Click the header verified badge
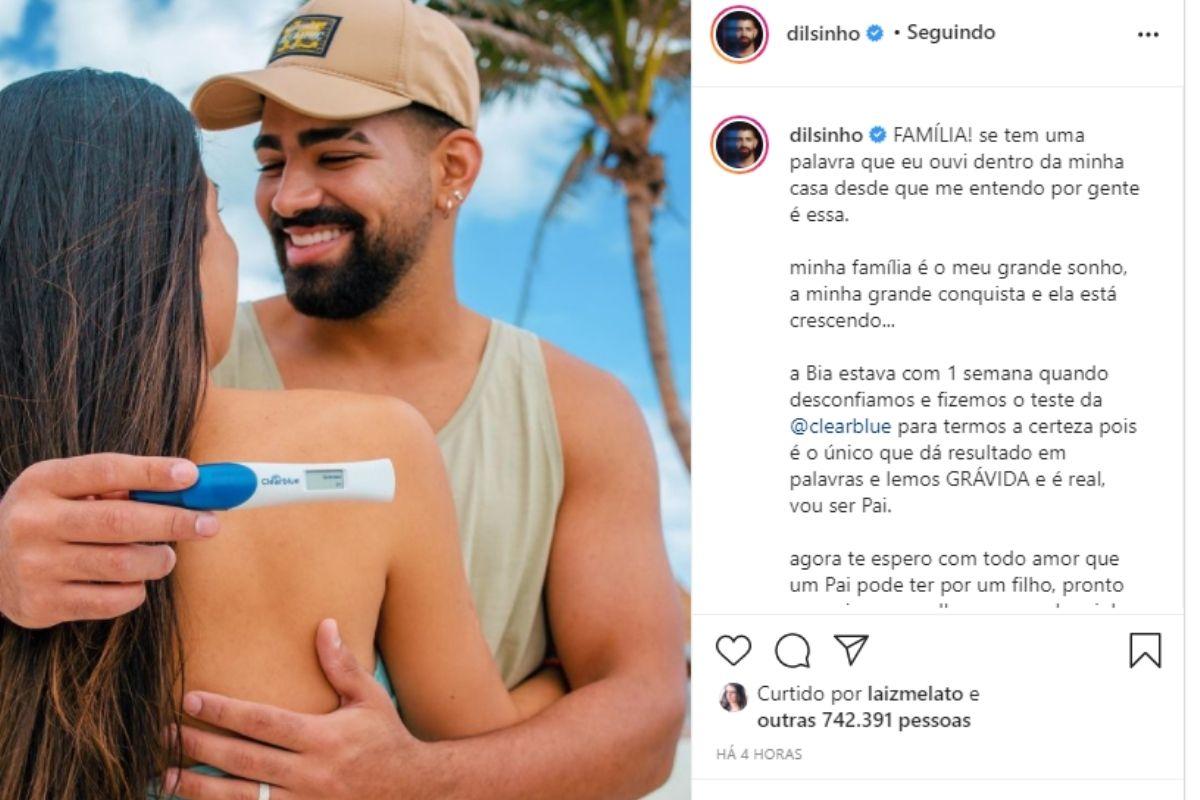This screenshot has width=1200, height=800. [x=875, y=33]
